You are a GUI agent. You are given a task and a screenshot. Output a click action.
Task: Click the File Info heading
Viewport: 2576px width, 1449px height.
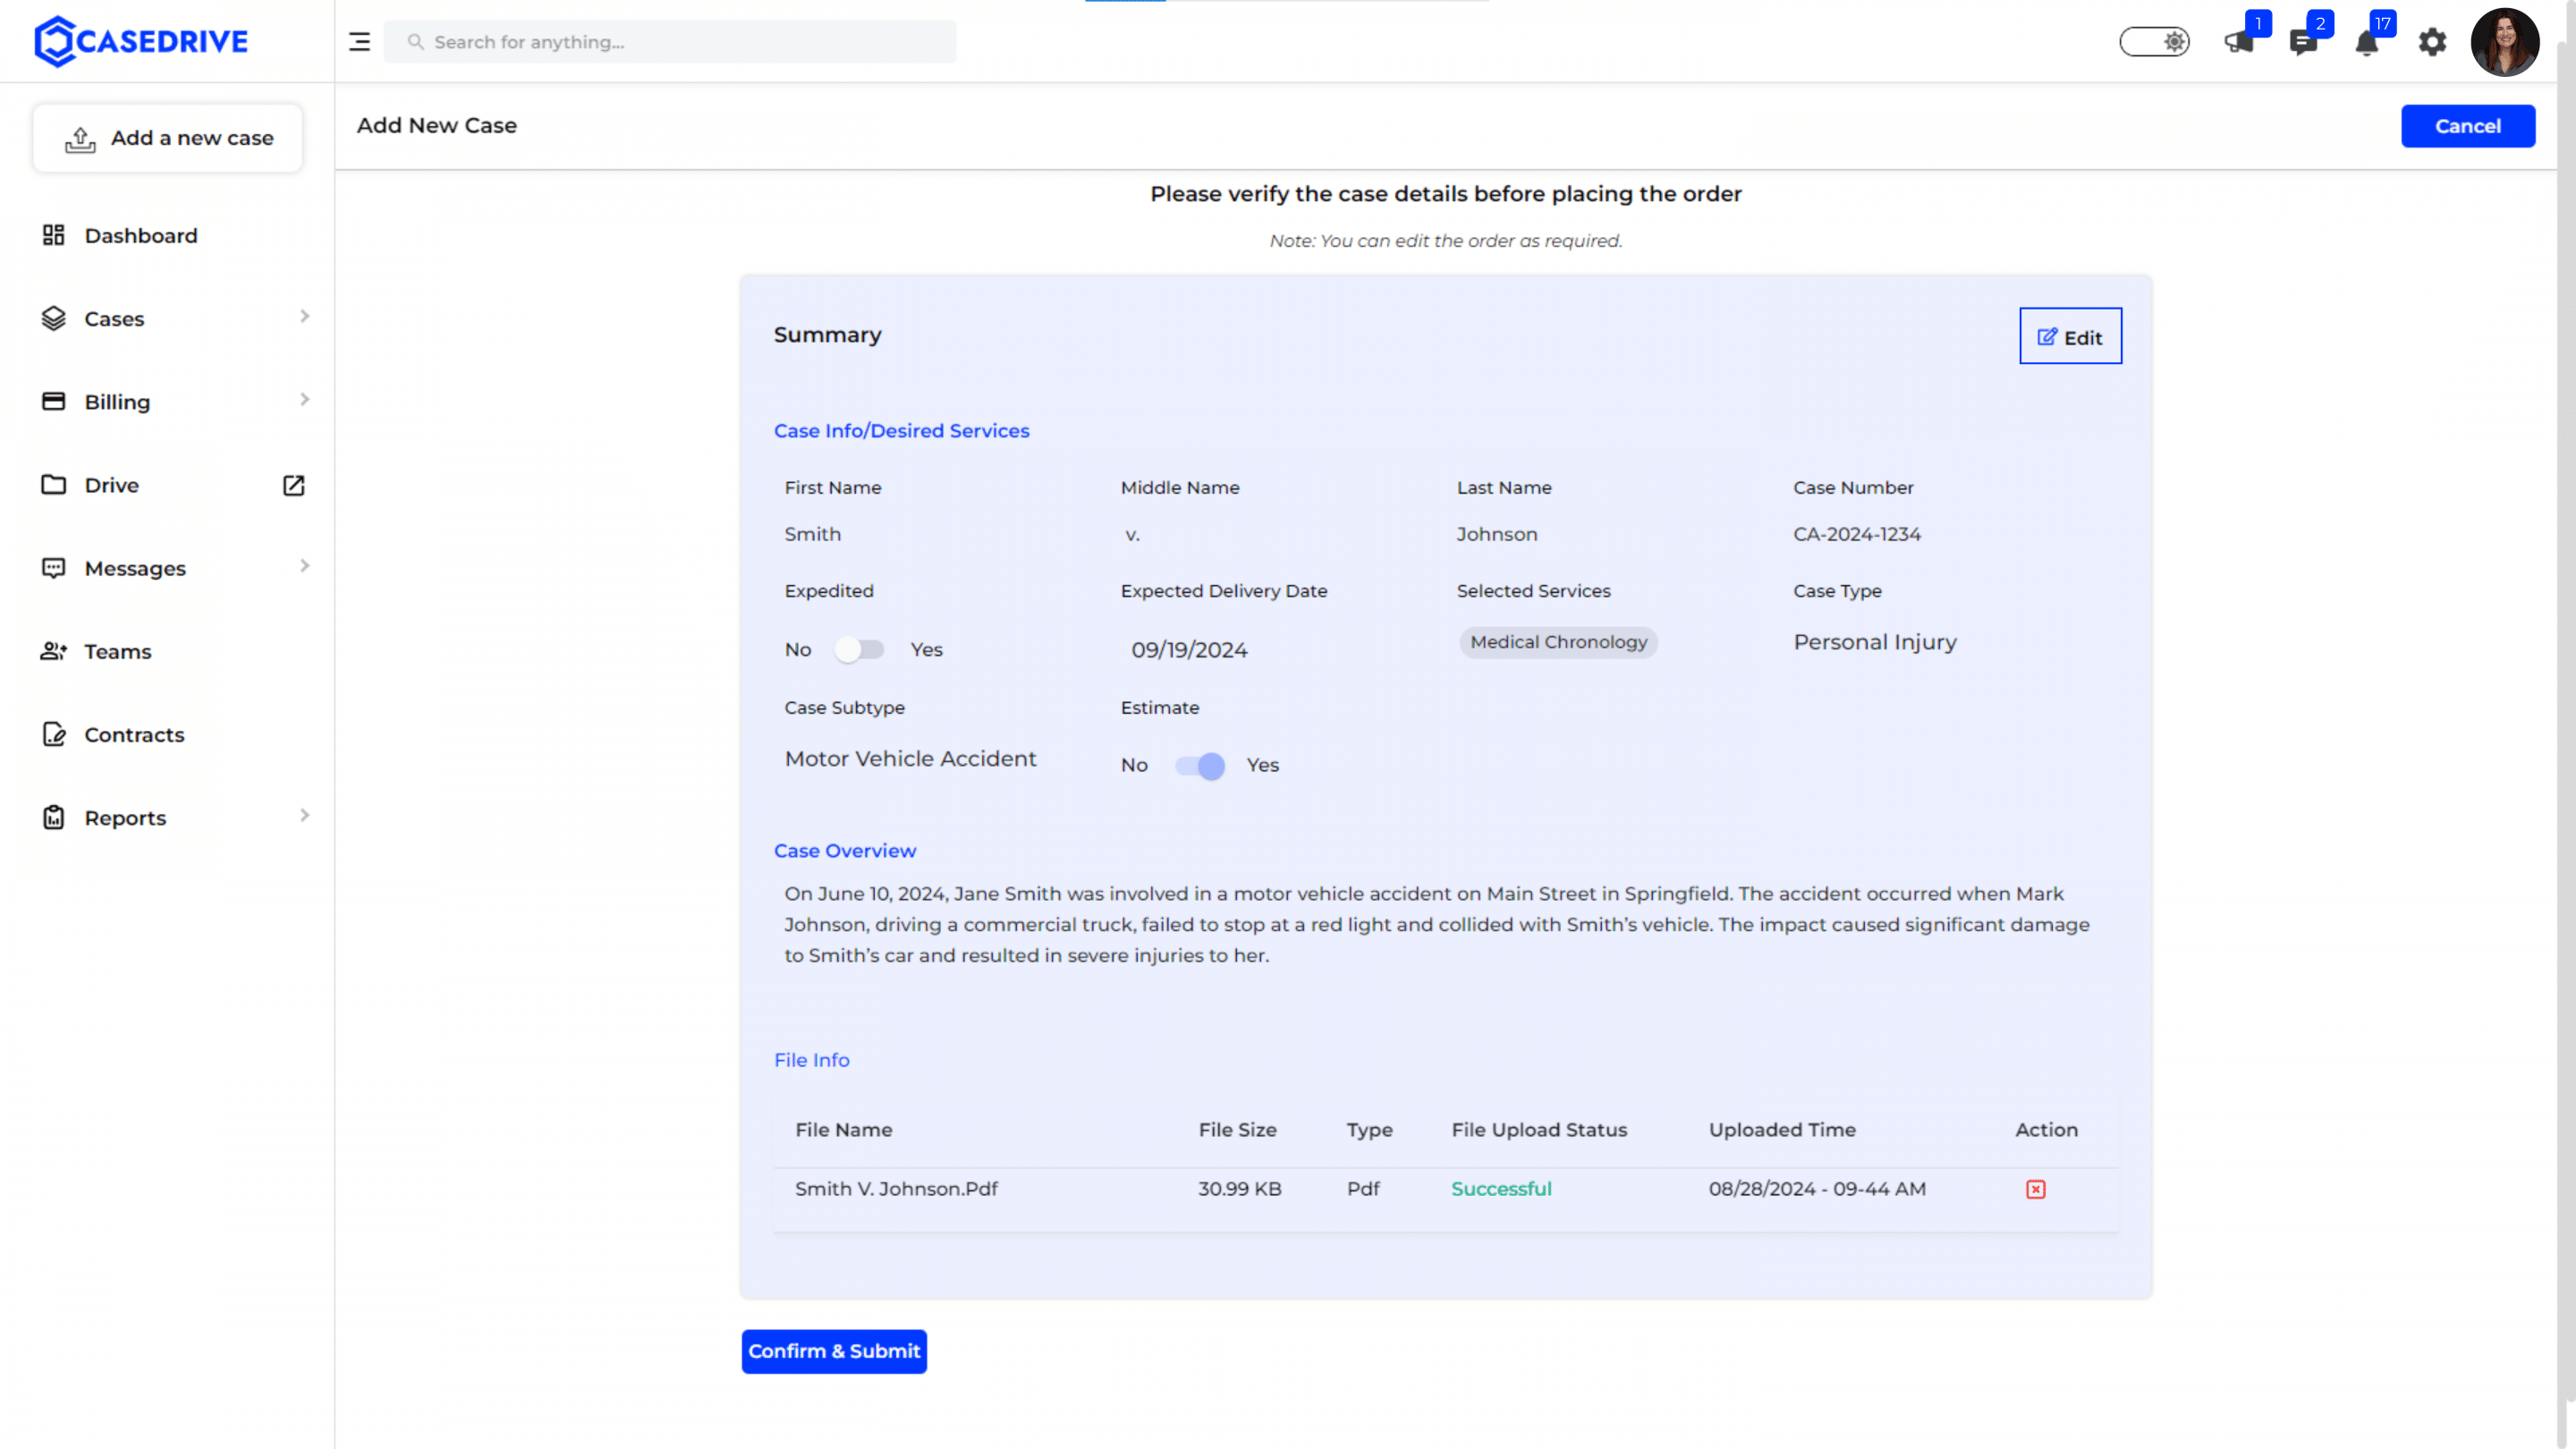click(811, 1060)
